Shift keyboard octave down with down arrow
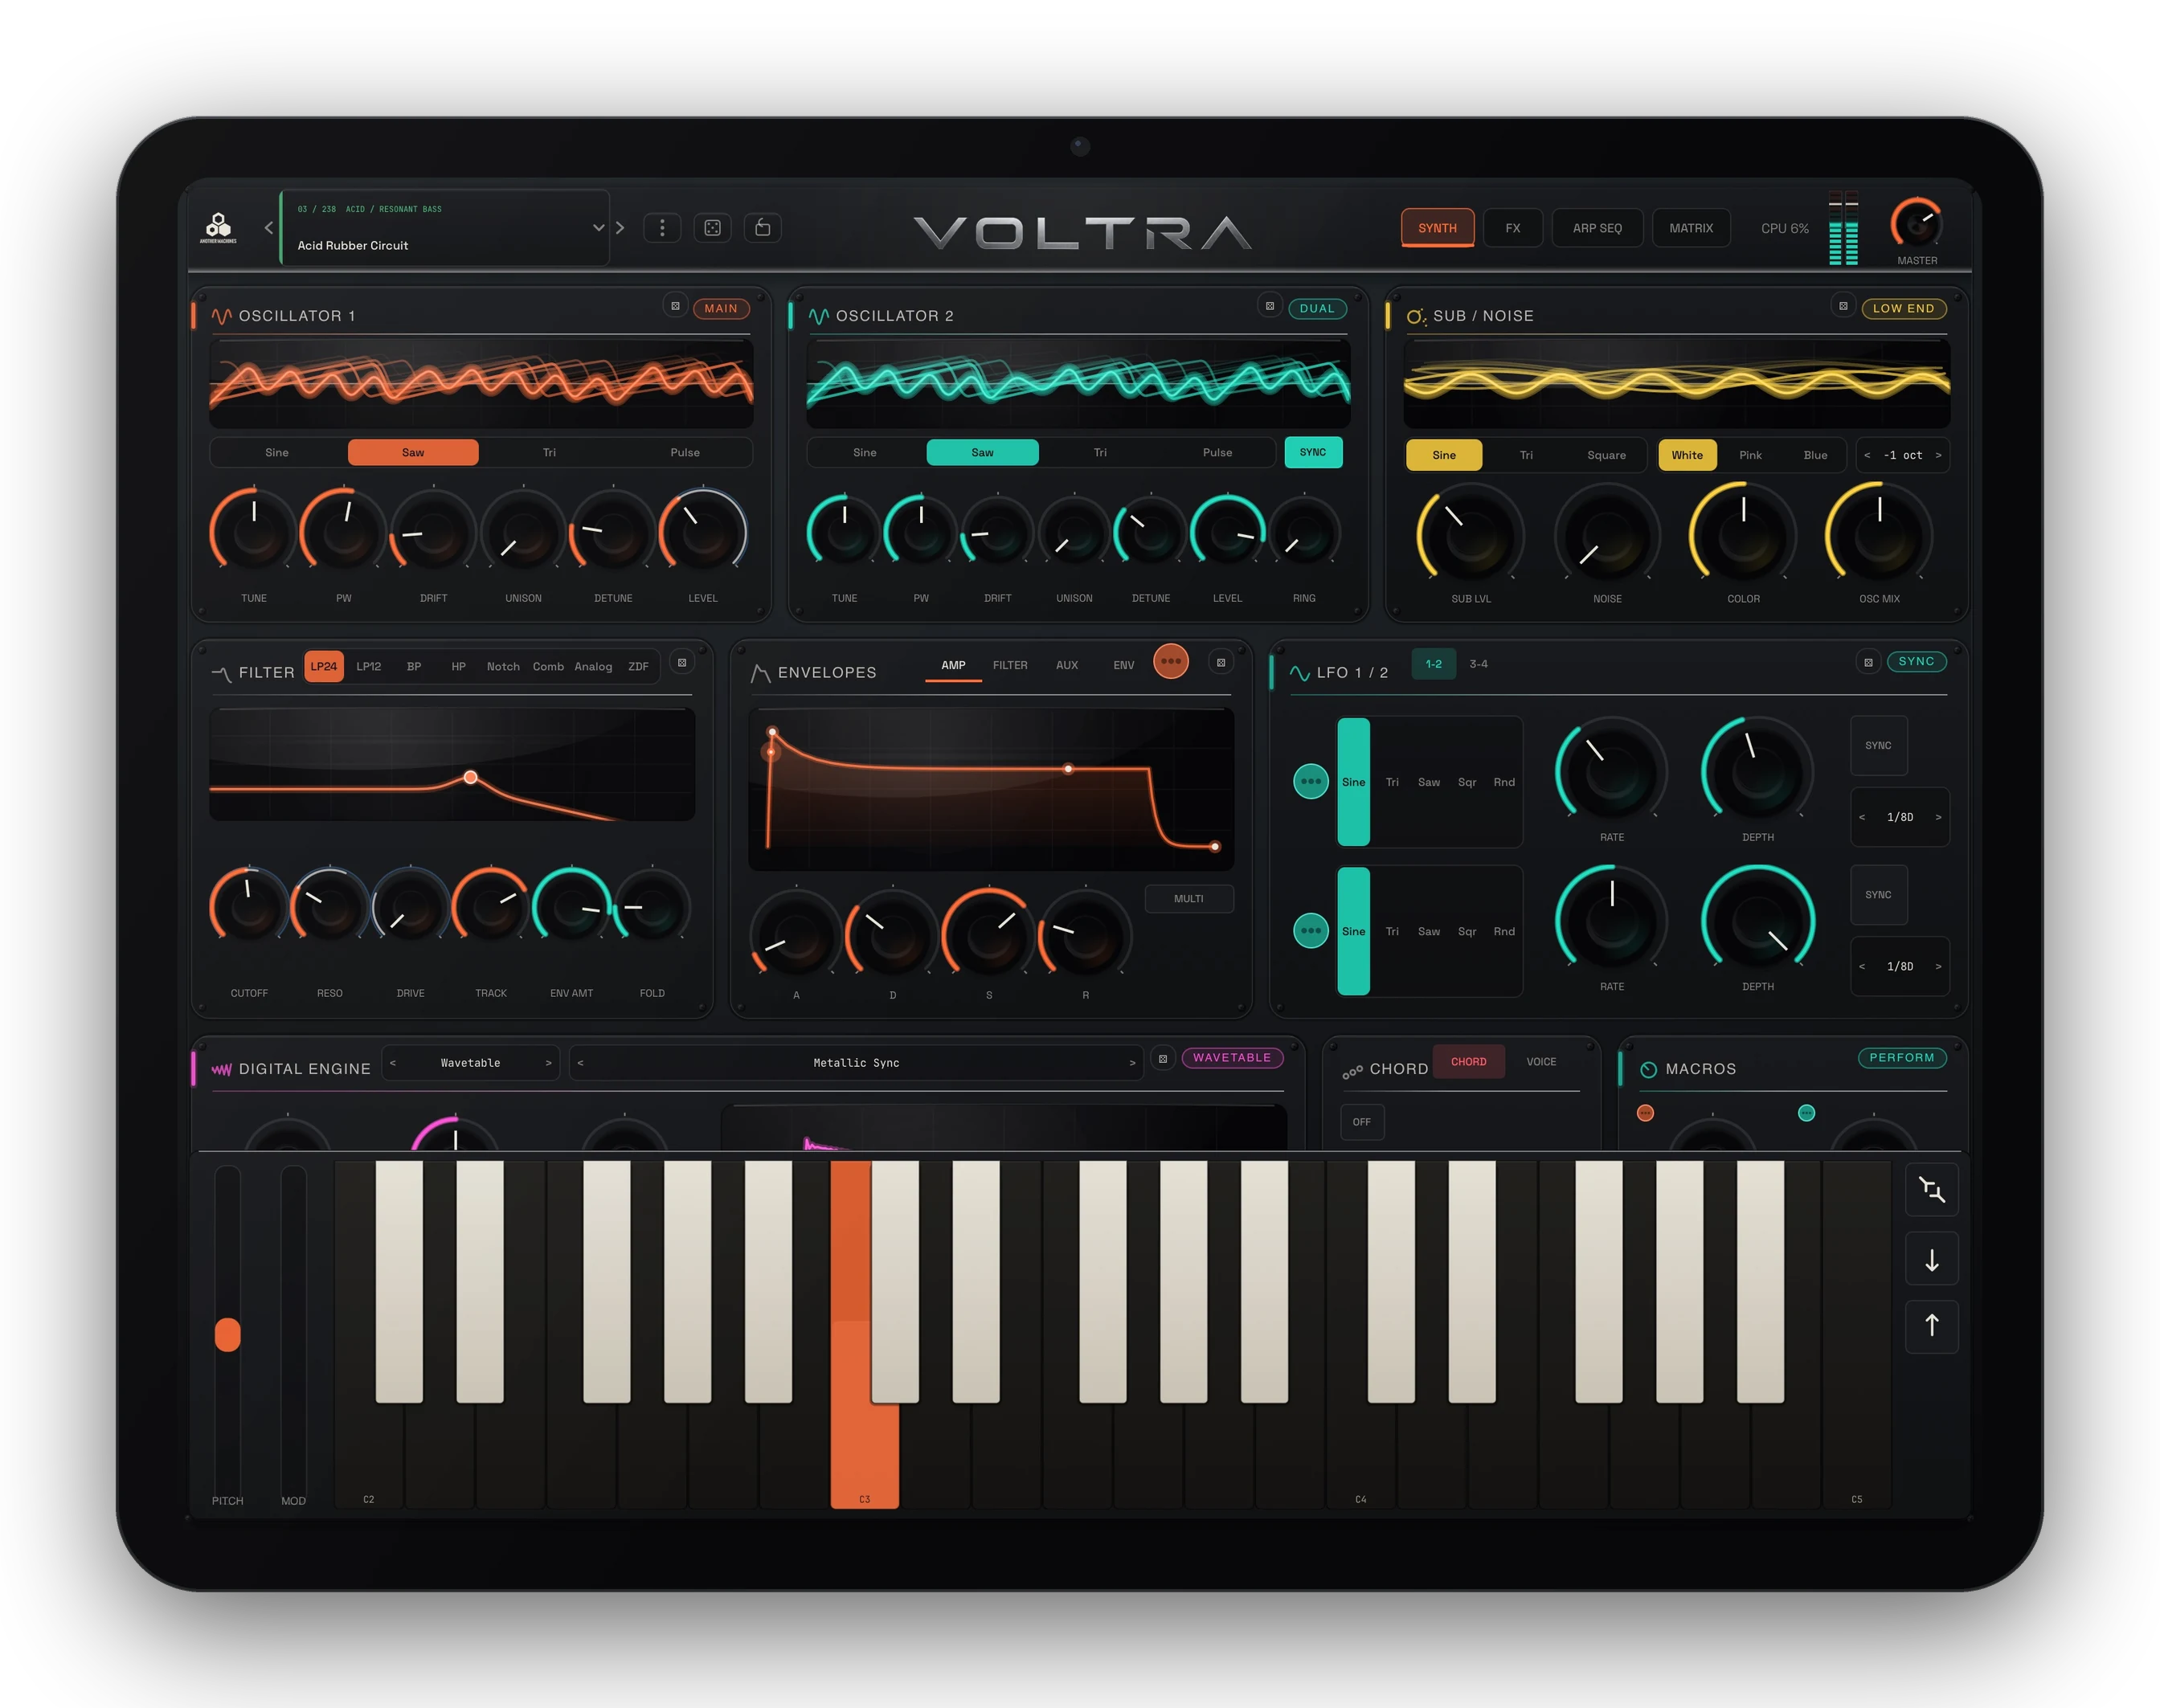The image size is (2160, 1708). point(1932,1260)
